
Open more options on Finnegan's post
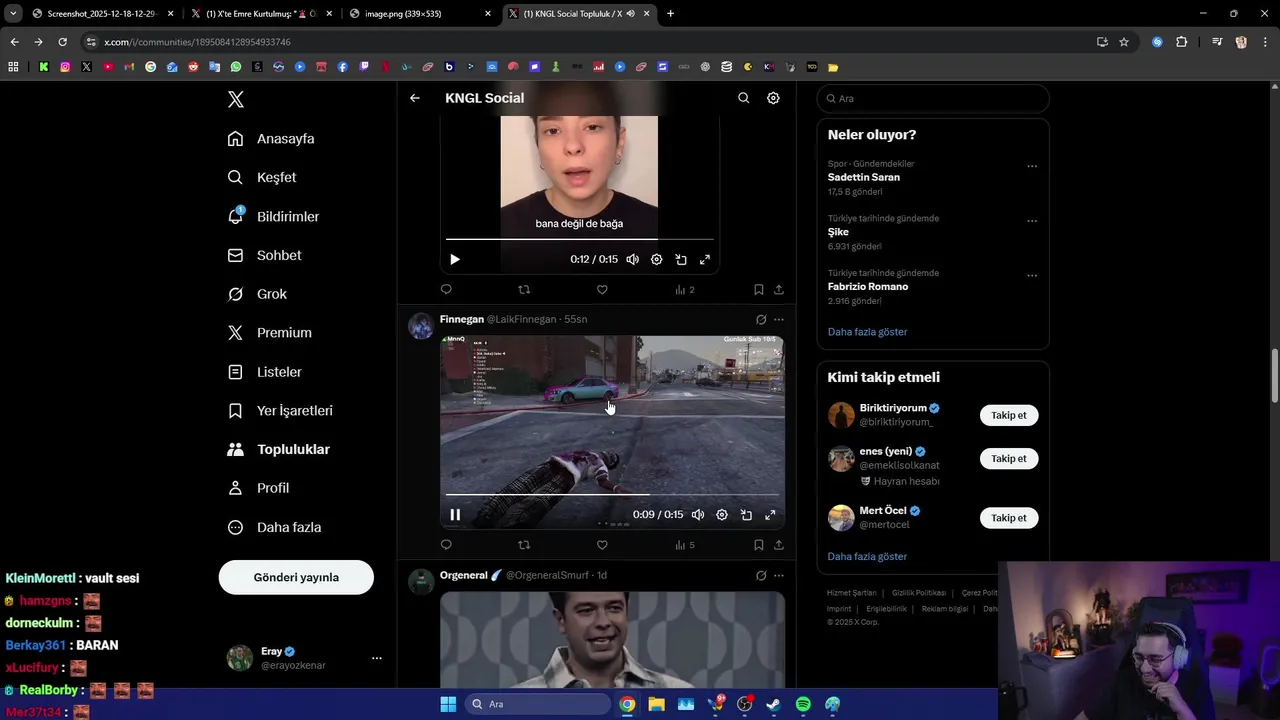coord(779,320)
